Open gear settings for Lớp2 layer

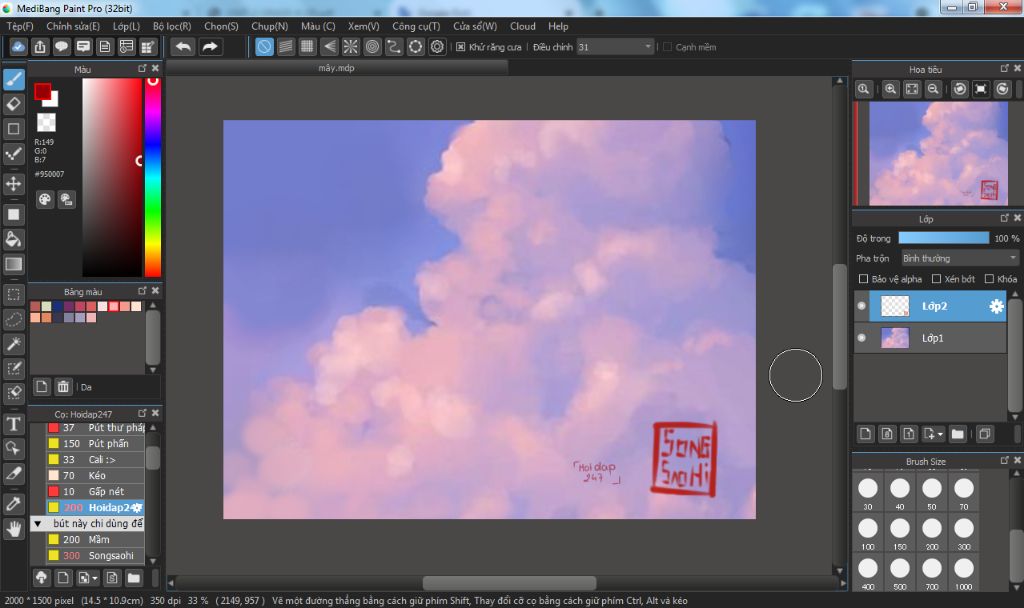point(996,306)
